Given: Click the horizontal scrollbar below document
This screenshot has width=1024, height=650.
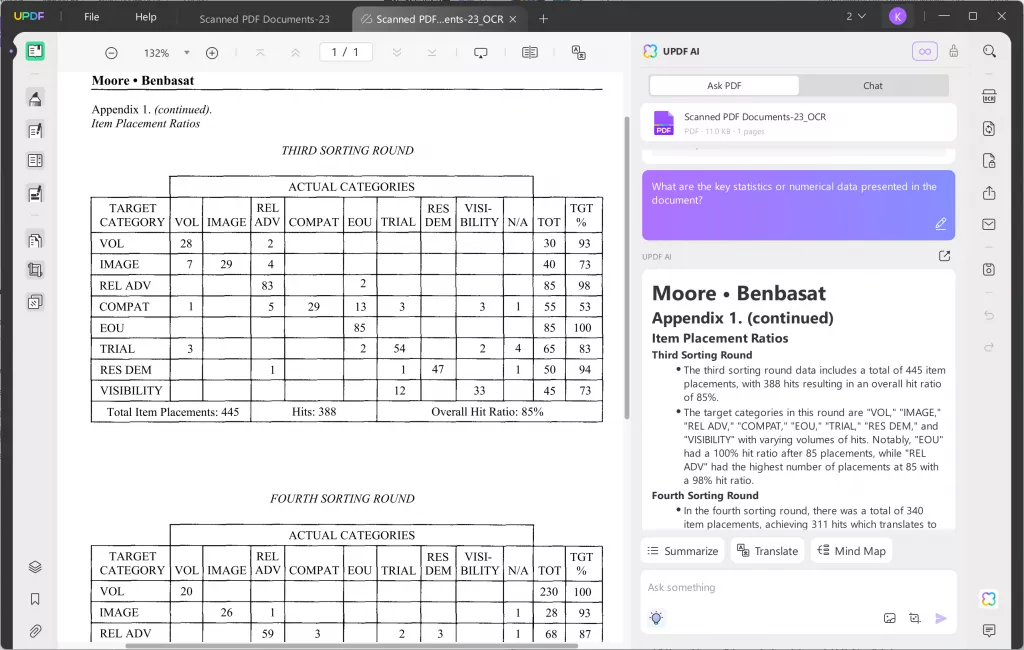Looking at the screenshot, I should point(351,646).
